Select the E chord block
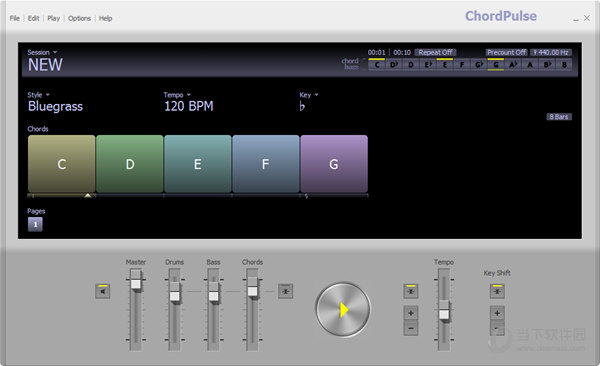The image size is (600, 366). [198, 164]
